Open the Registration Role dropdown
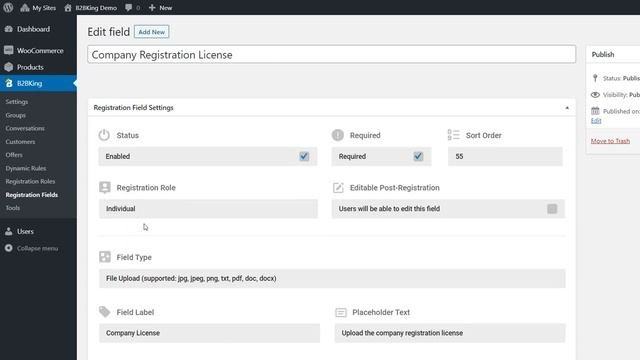This screenshot has height=360, width=640. (208, 209)
